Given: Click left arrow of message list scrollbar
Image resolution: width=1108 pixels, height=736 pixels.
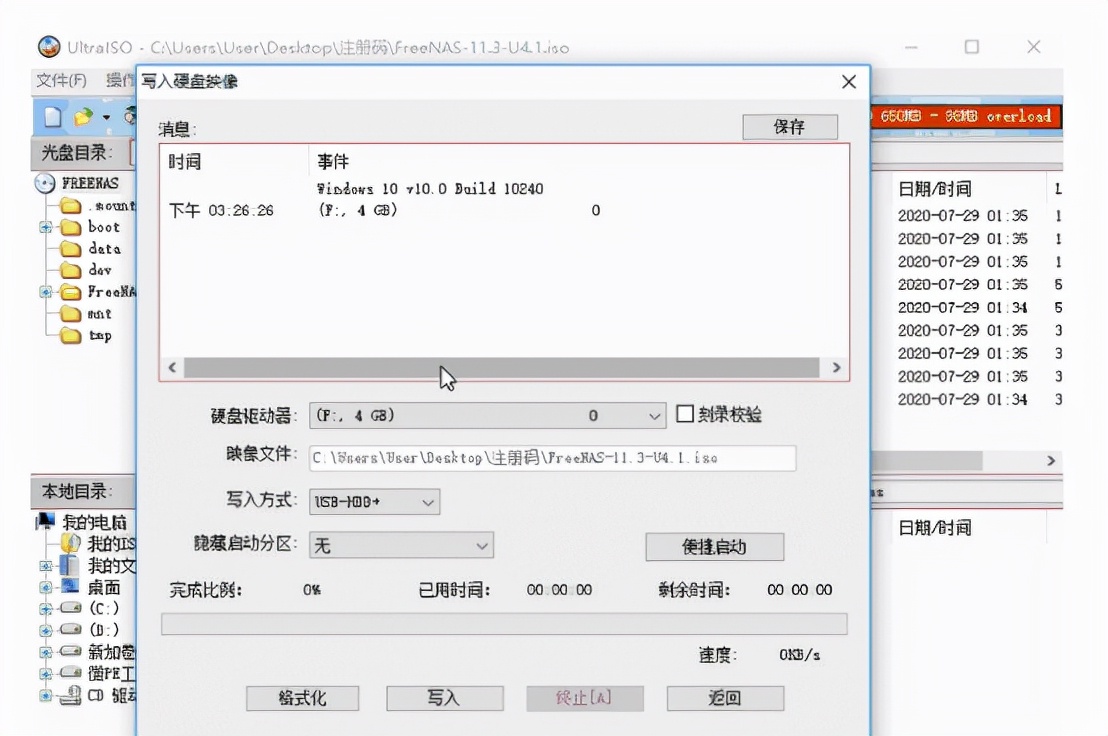Looking at the screenshot, I should [x=172, y=367].
